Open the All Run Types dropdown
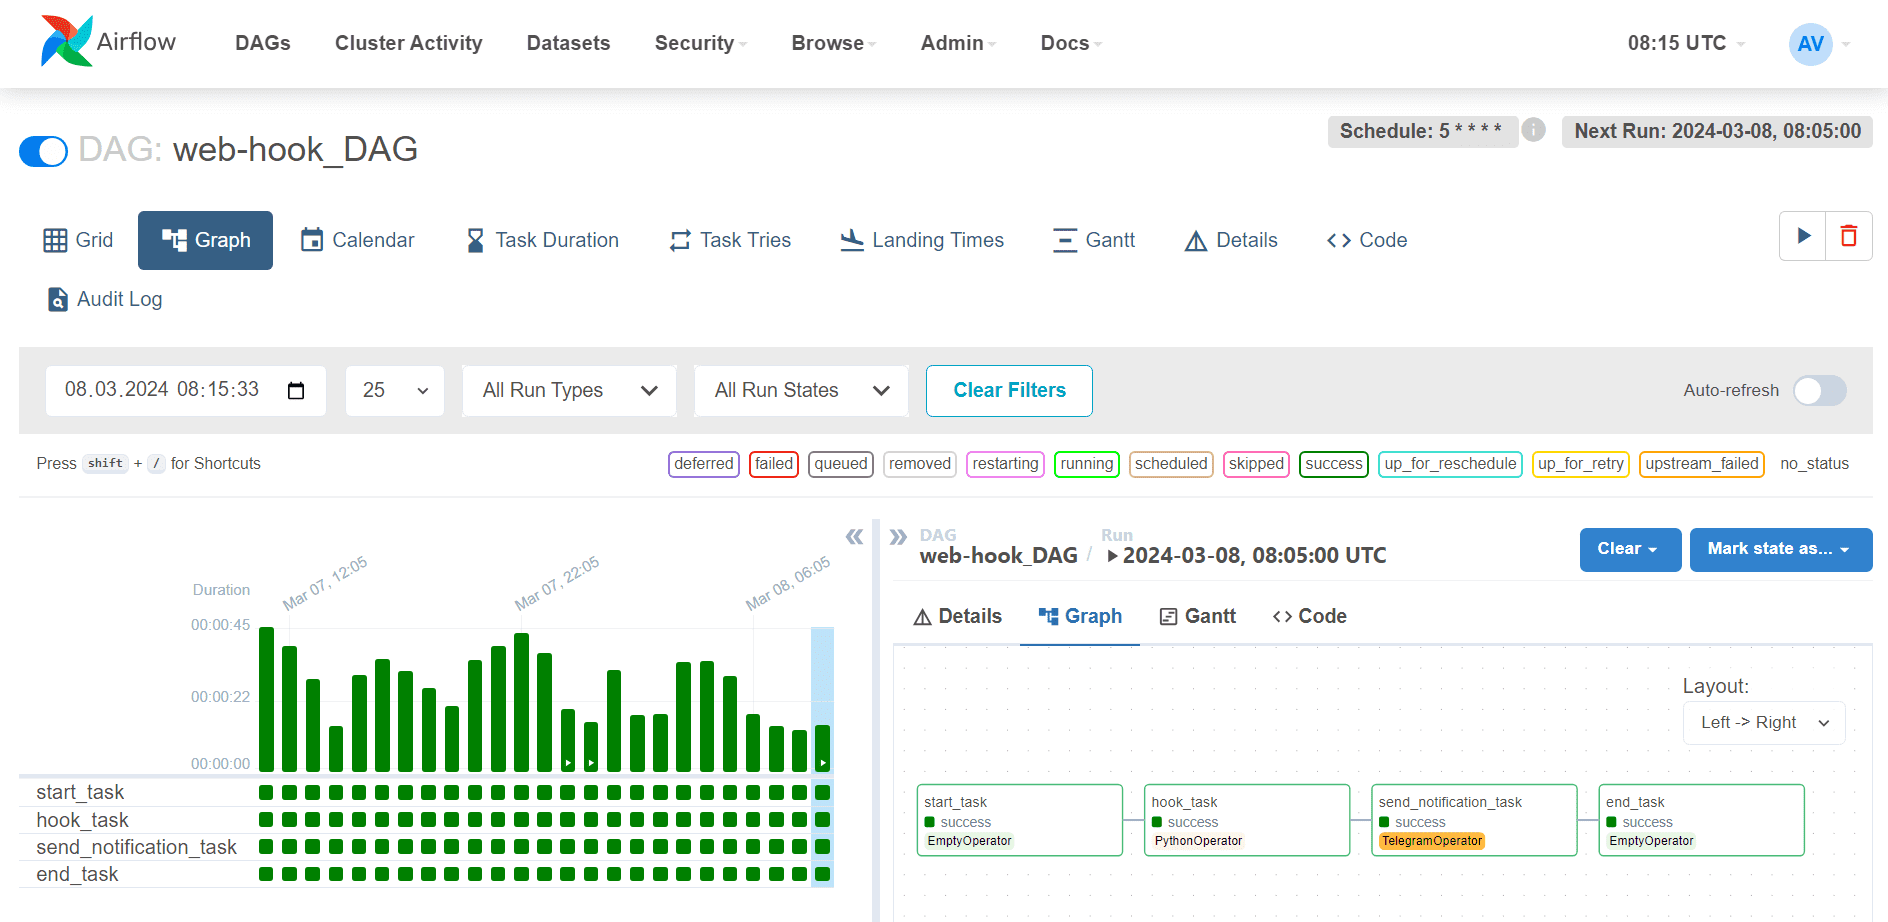This screenshot has width=1888, height=922. 569,390
